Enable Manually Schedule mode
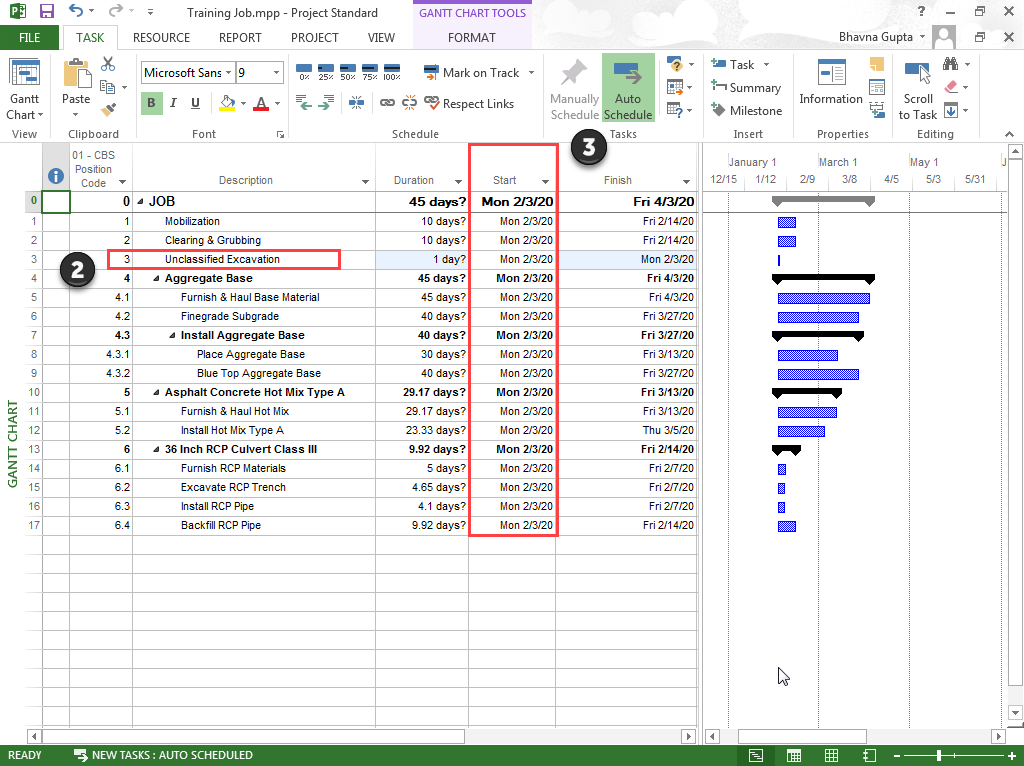The height and width of the screenshot is (766, 1024). point(573,90)
